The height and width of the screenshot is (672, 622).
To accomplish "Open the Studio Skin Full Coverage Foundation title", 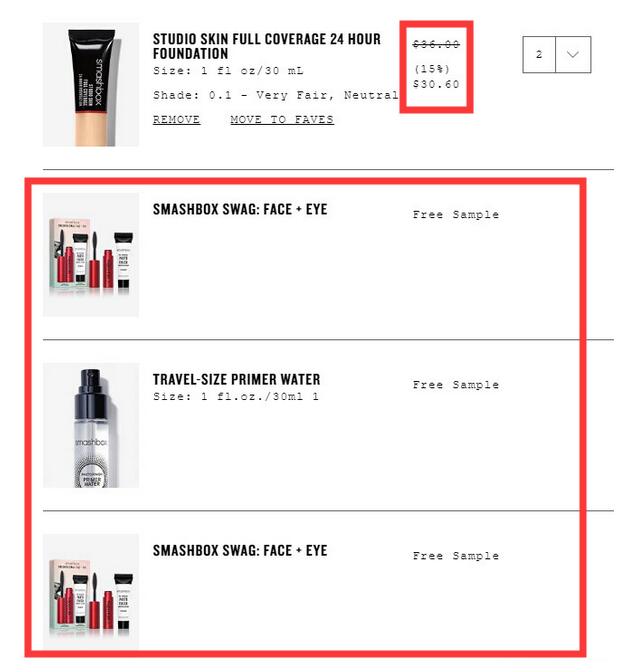I will (267, 46).
